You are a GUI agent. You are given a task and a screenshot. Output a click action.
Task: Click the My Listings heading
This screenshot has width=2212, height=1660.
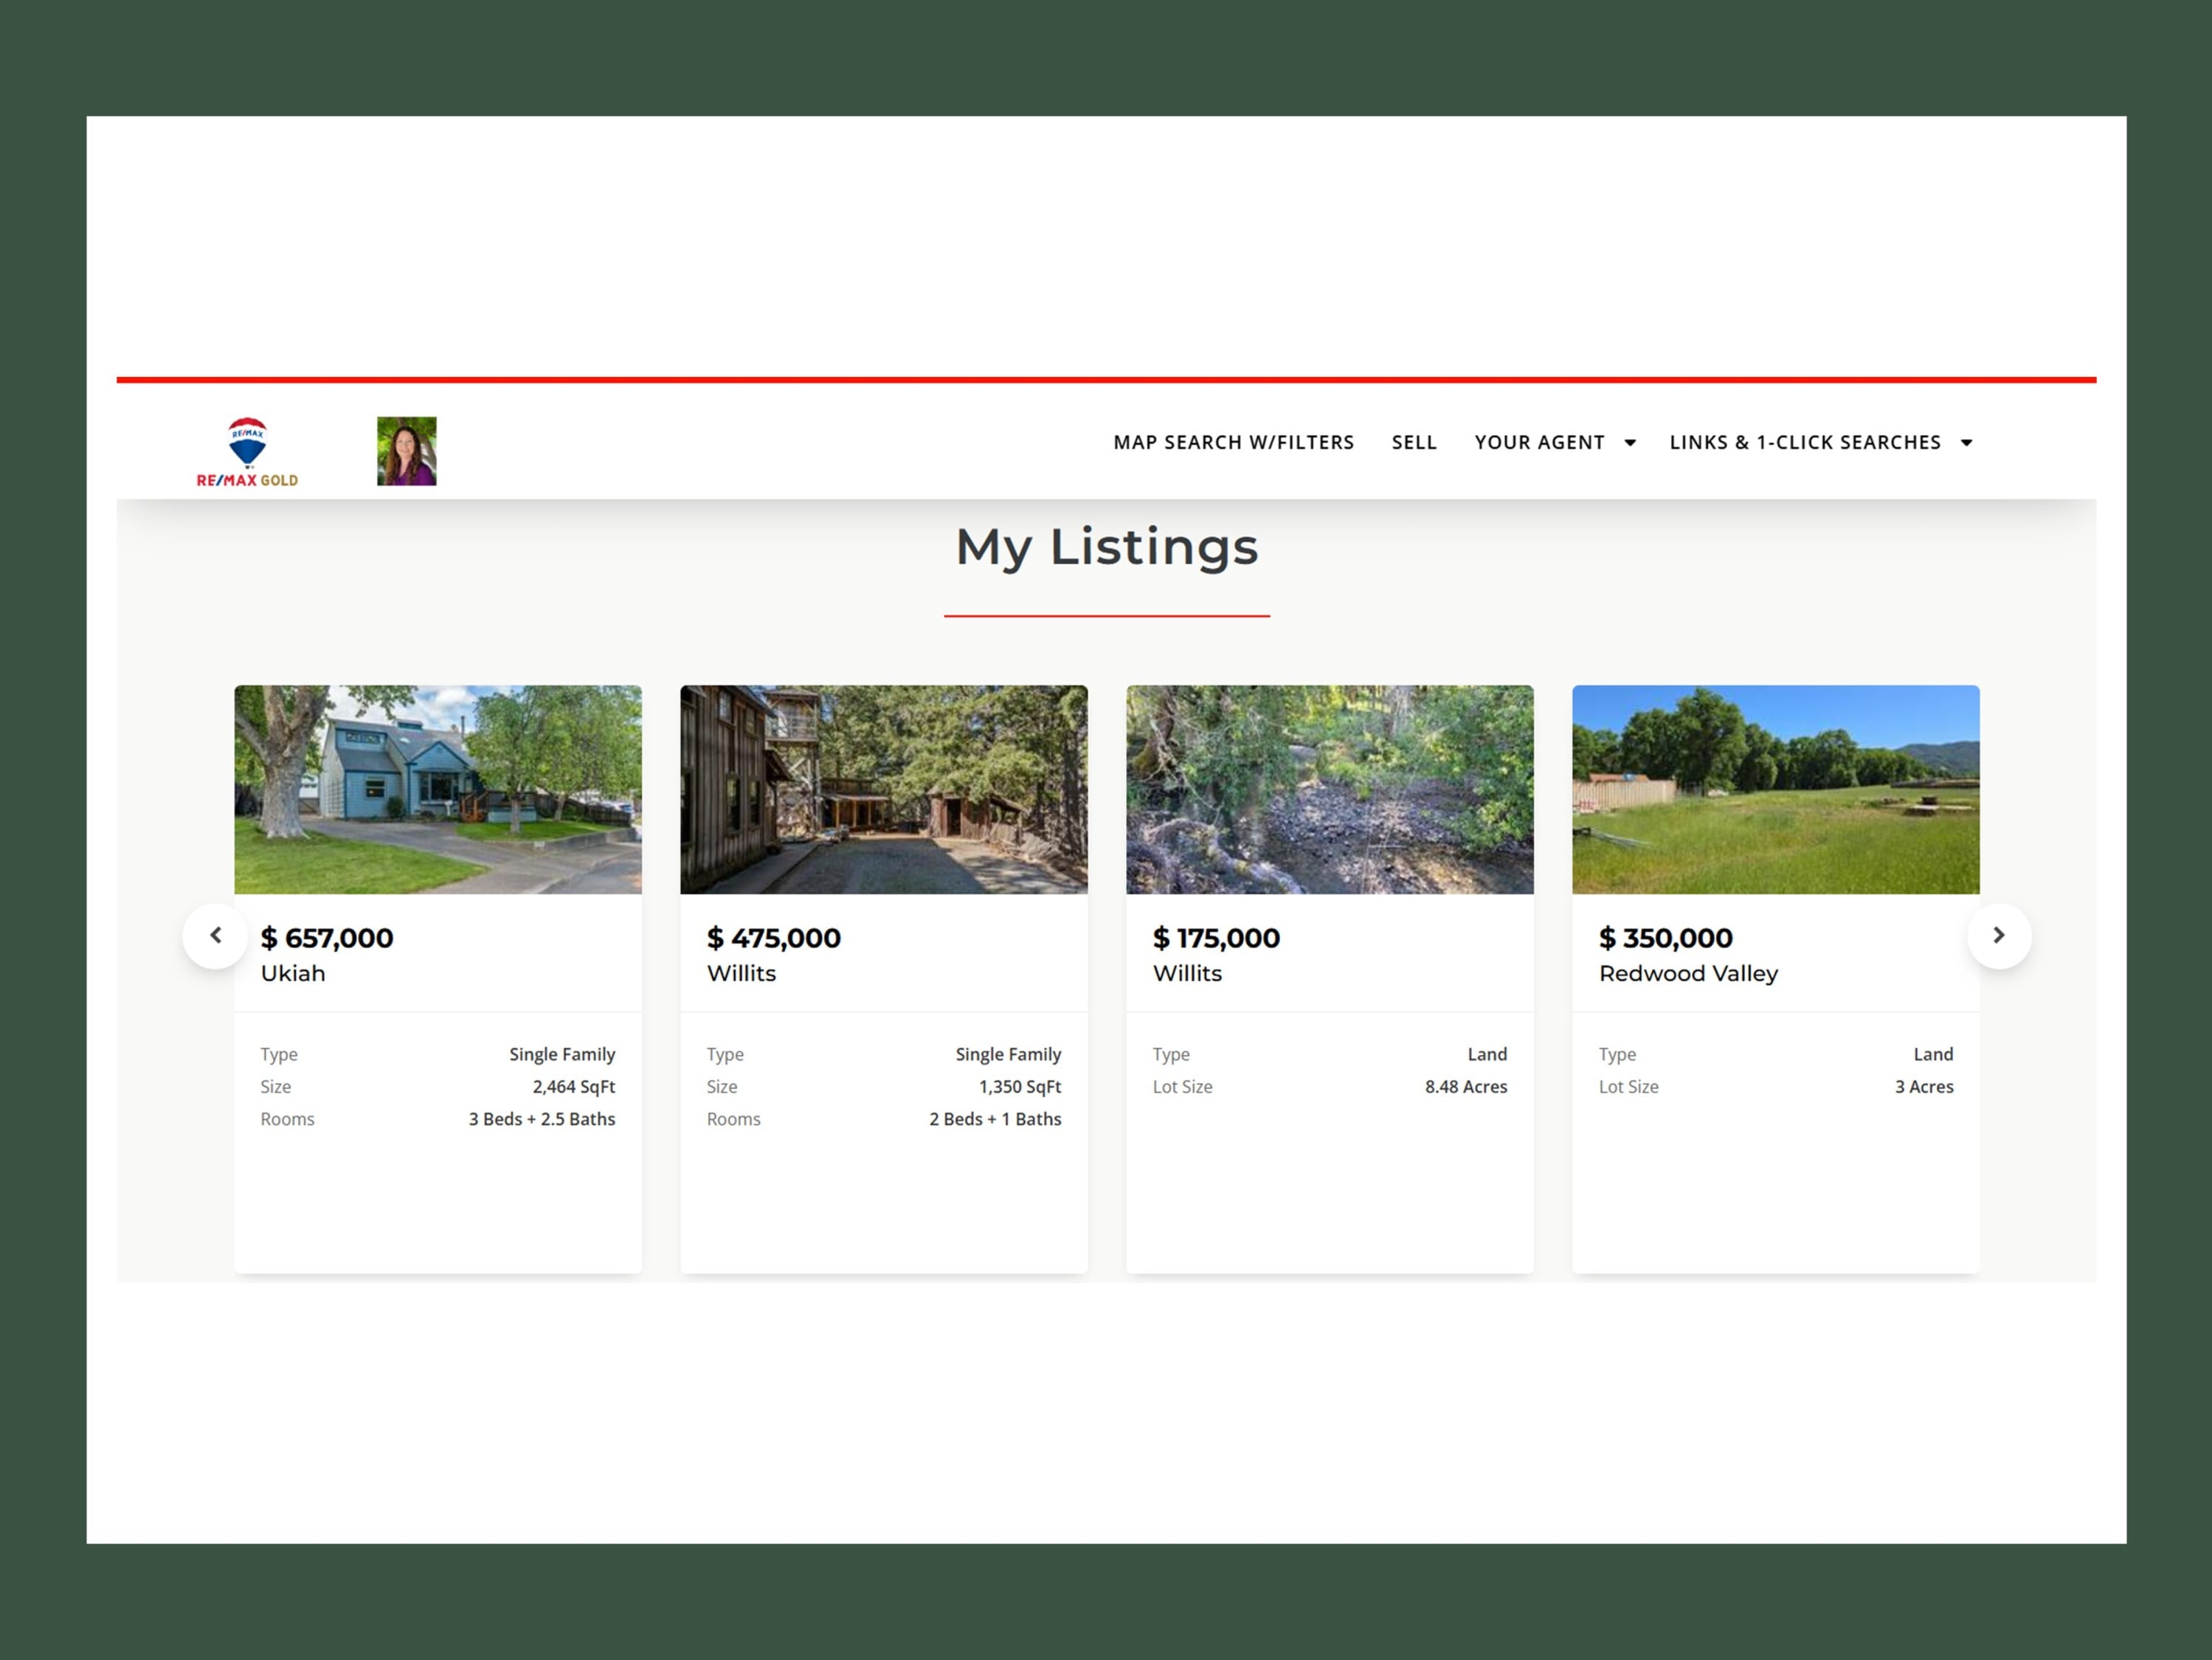pos(1107,548)
